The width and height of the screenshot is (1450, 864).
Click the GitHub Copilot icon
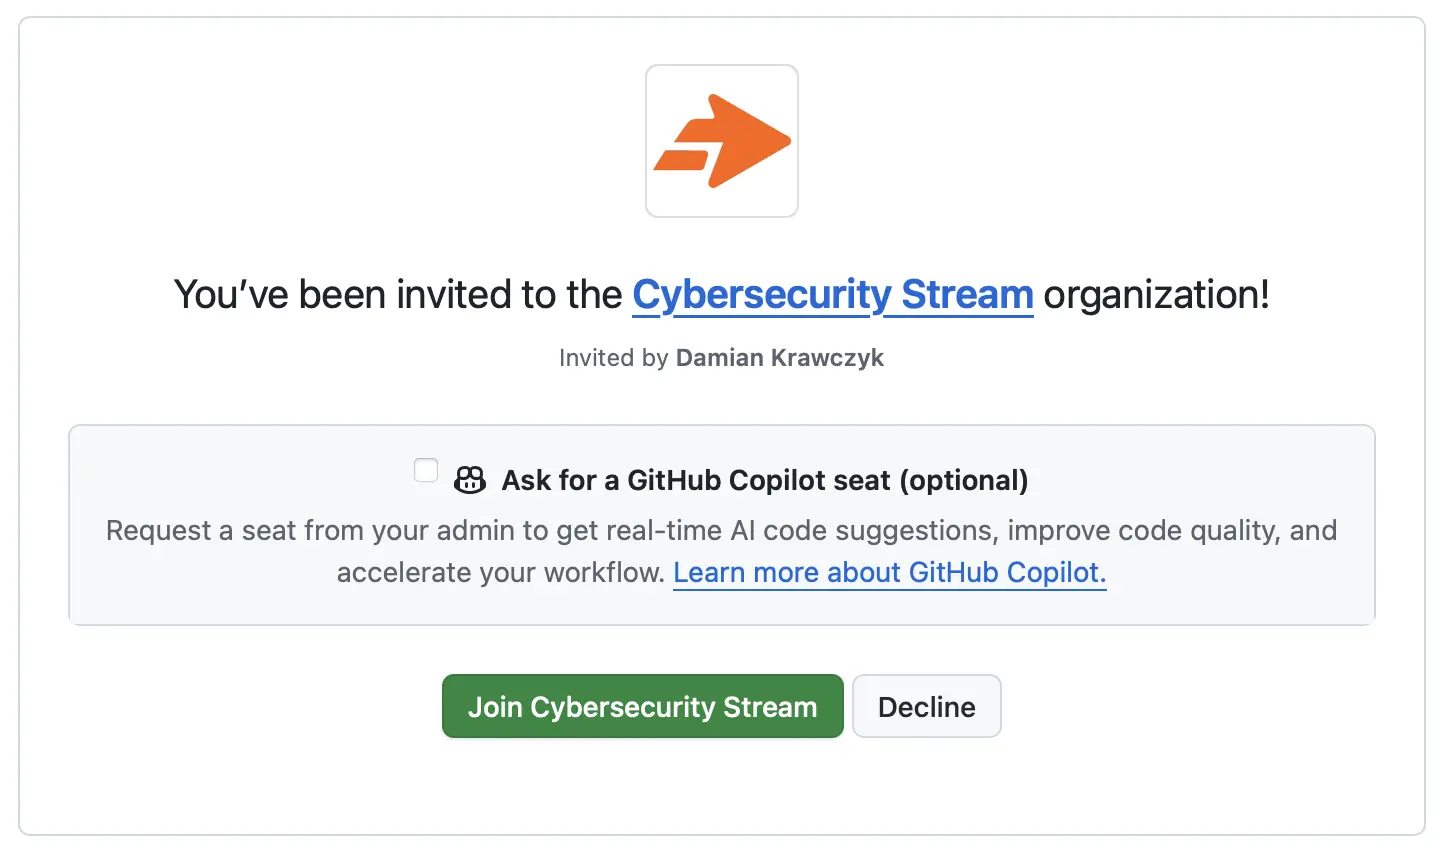click(470, 480)
